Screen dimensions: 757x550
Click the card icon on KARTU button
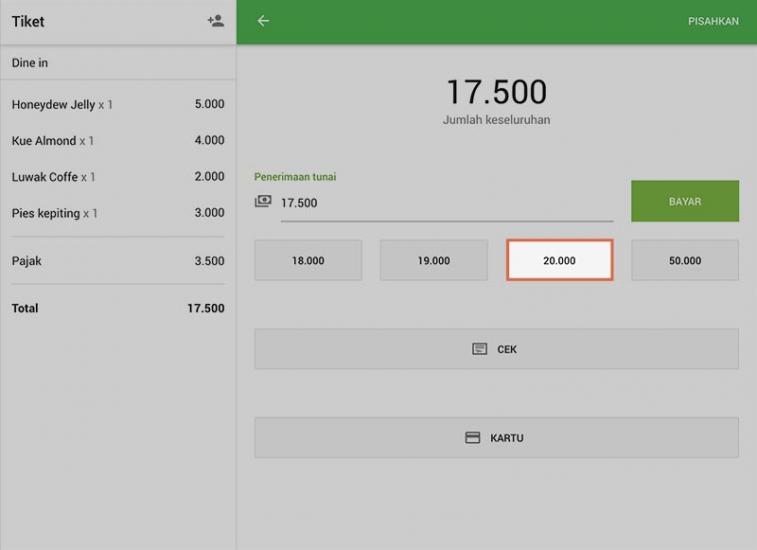click(473, 438)
